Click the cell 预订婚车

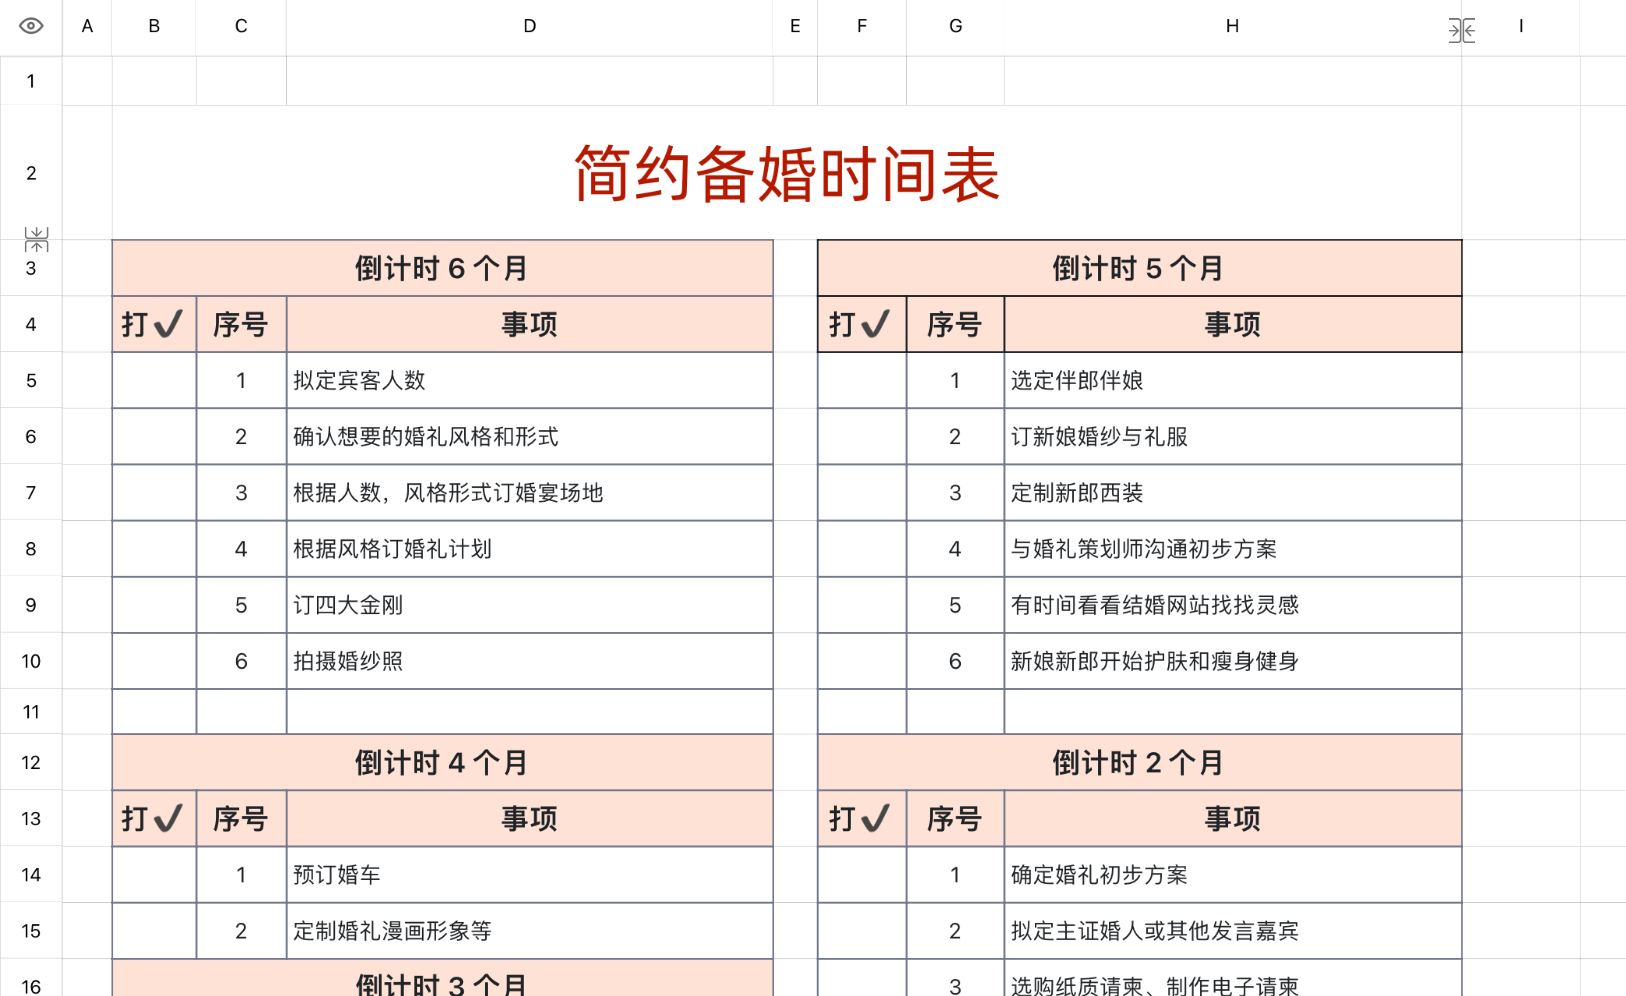click(529, 875)
